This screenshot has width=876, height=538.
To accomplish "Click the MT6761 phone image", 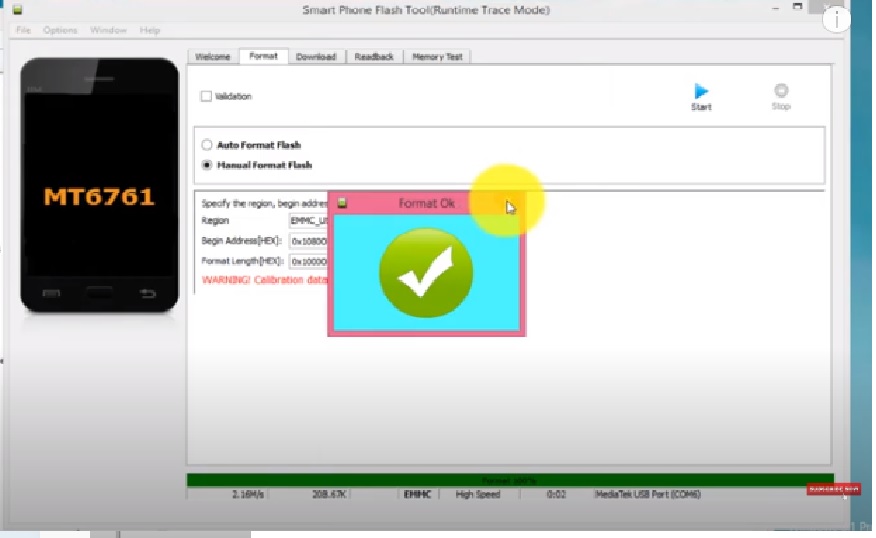I will (x=99, y=184).
